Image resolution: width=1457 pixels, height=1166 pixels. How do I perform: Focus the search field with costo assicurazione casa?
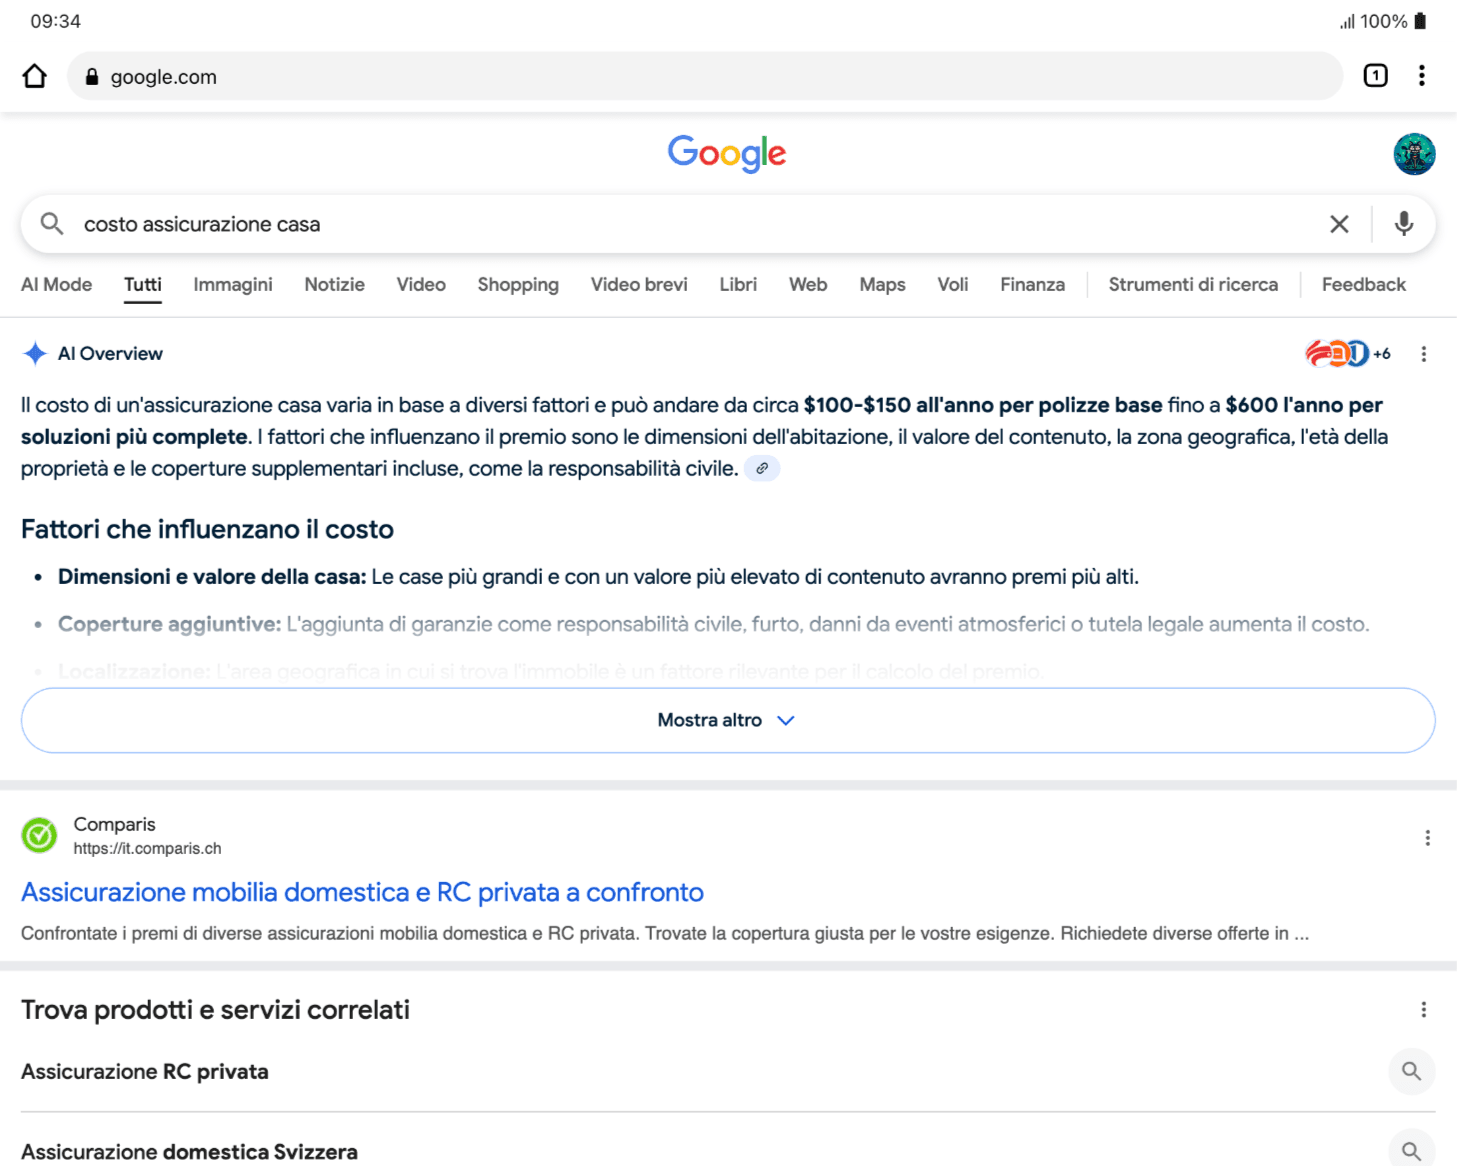click(x=680, y=224)
